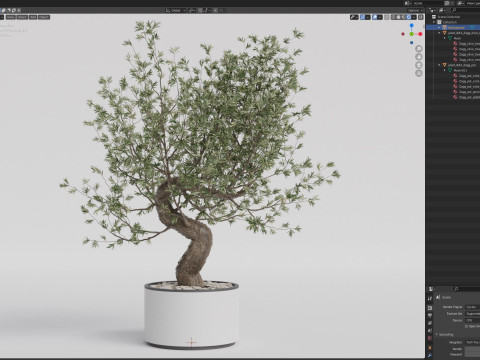Screen dimensions: 480x360
Task: Open the Object properties tab
Action: (430, 347)
